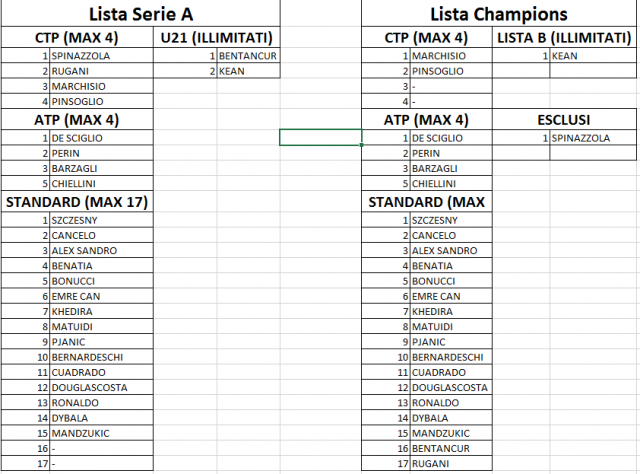Select the RONALDO cell in Serie A Standard

click(x=101, y=403)
